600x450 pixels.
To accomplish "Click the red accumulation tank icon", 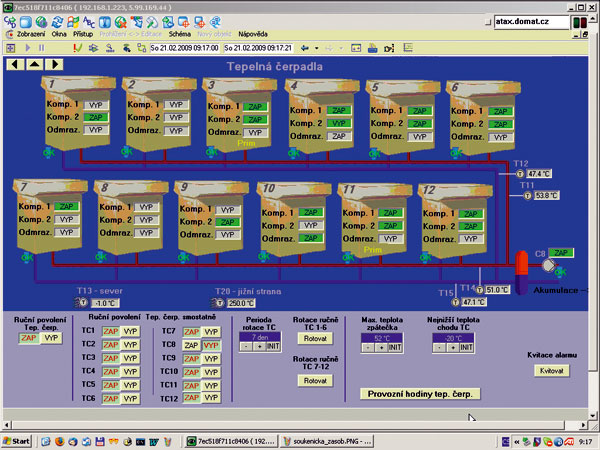I will (x=521, y=265).
